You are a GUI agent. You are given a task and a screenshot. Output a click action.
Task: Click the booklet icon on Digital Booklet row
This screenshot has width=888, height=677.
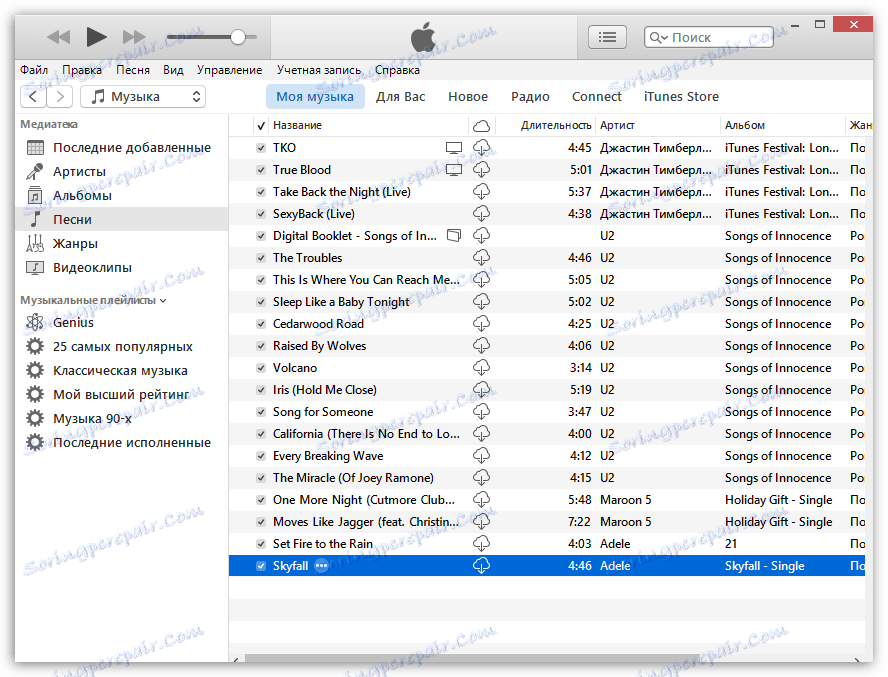[454, 236]
